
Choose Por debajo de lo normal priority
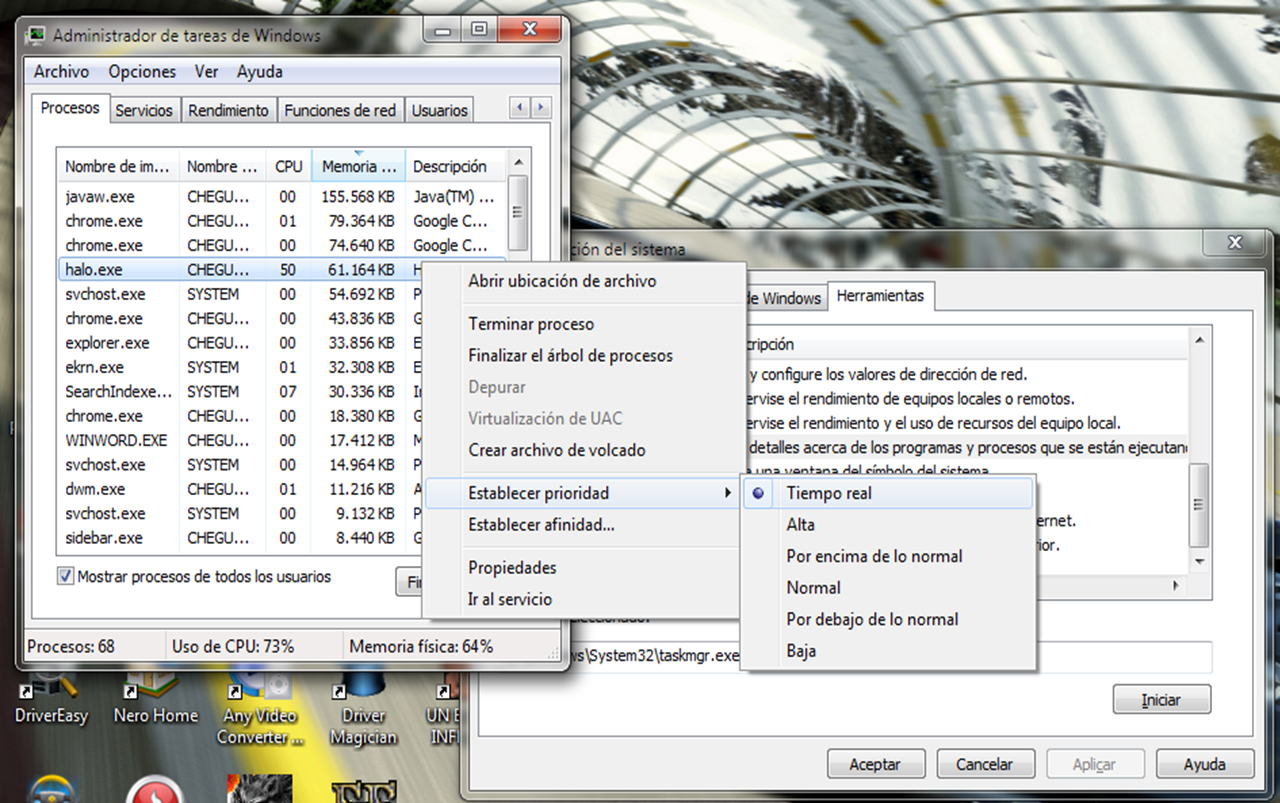887,619
